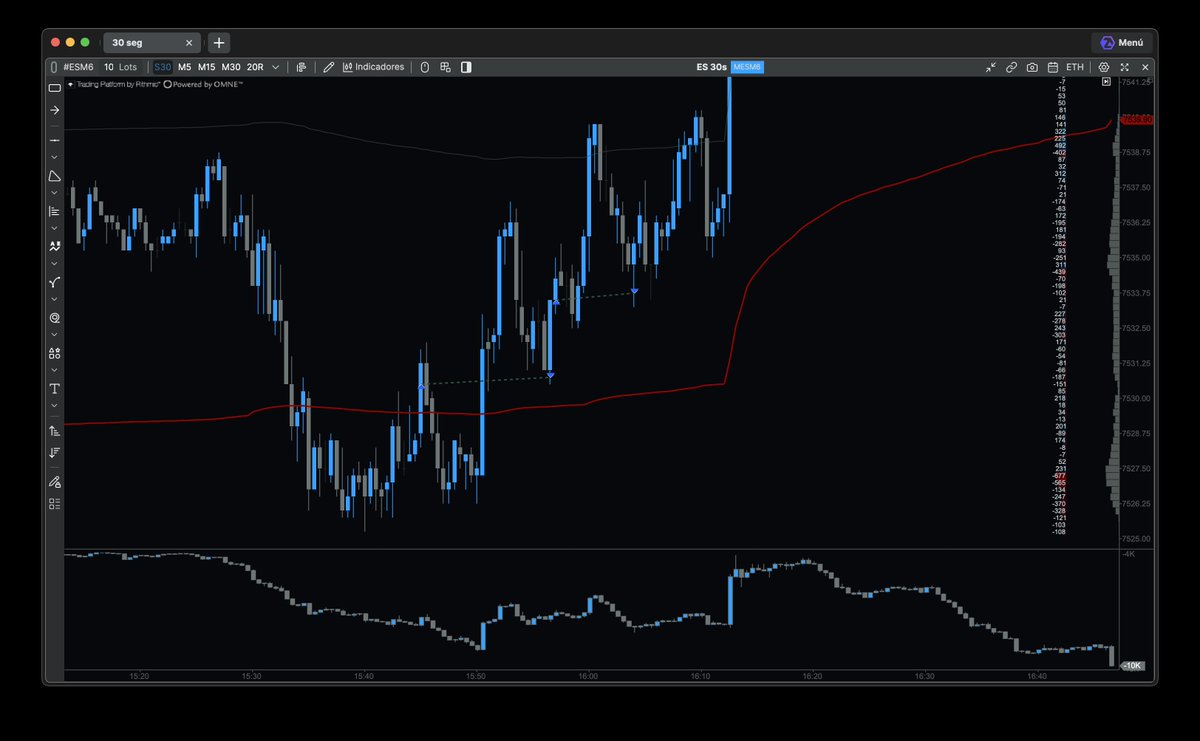Viewport: 1200px width, 741px height.
Task: Select the spiral target tool in sidebar
Action: (x=54, y=317)
